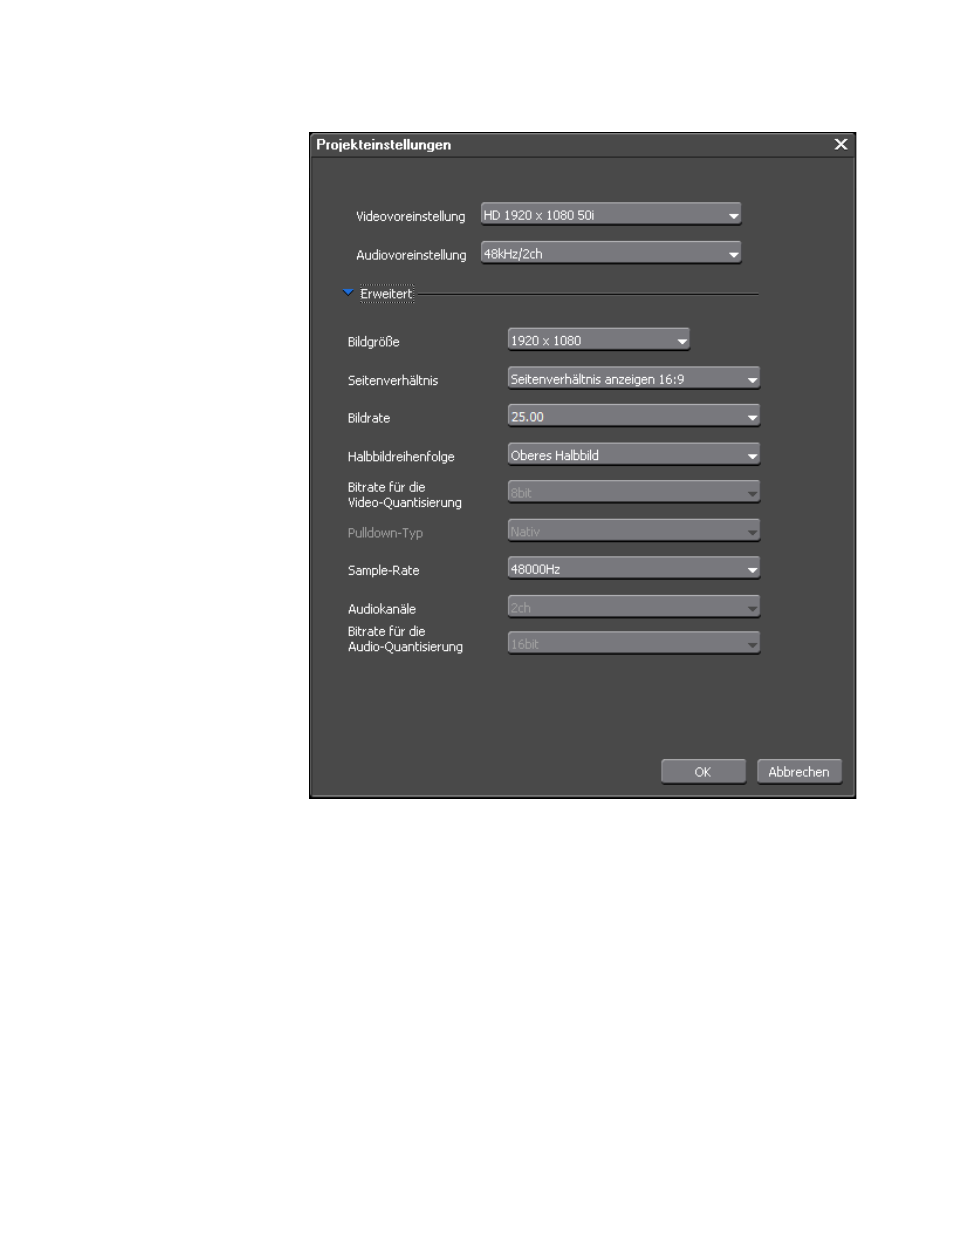Click the disabled Video-Quantisierung 8bit dropdown
This screenshot has height=1235, width=954.
point(634,493)
